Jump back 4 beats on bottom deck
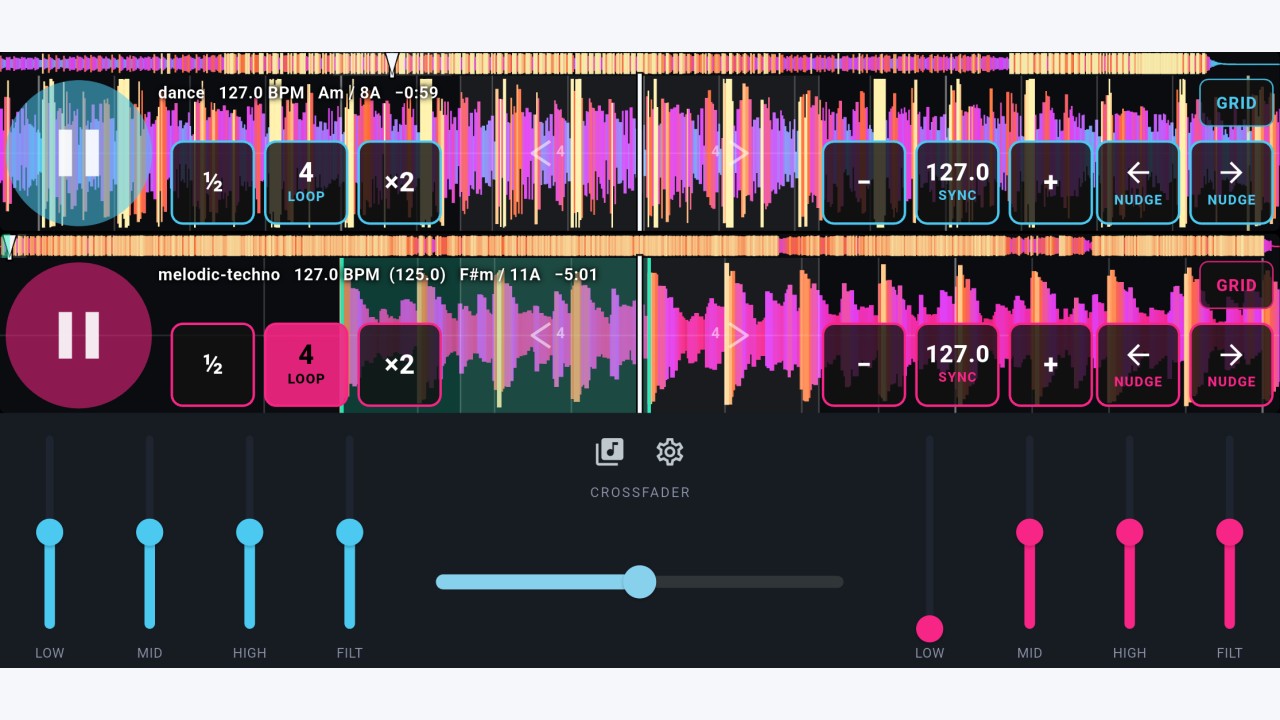This screenshot has width=1280, height=720. point(548,334)
